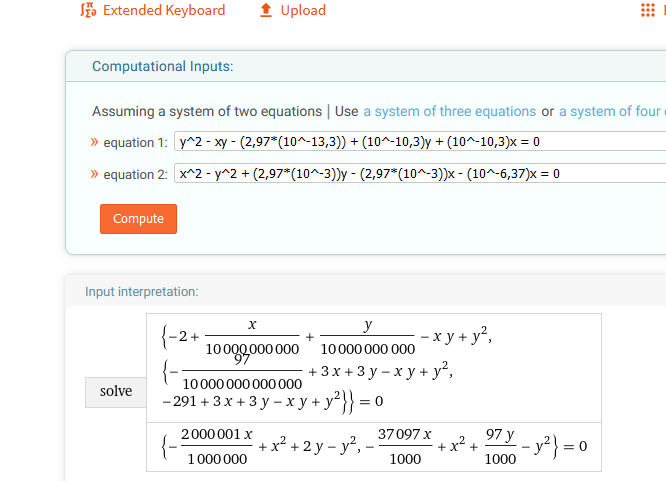This screenshot has height=481, width=666.
Task: Switch to a system of four equations
Action: 611,111
